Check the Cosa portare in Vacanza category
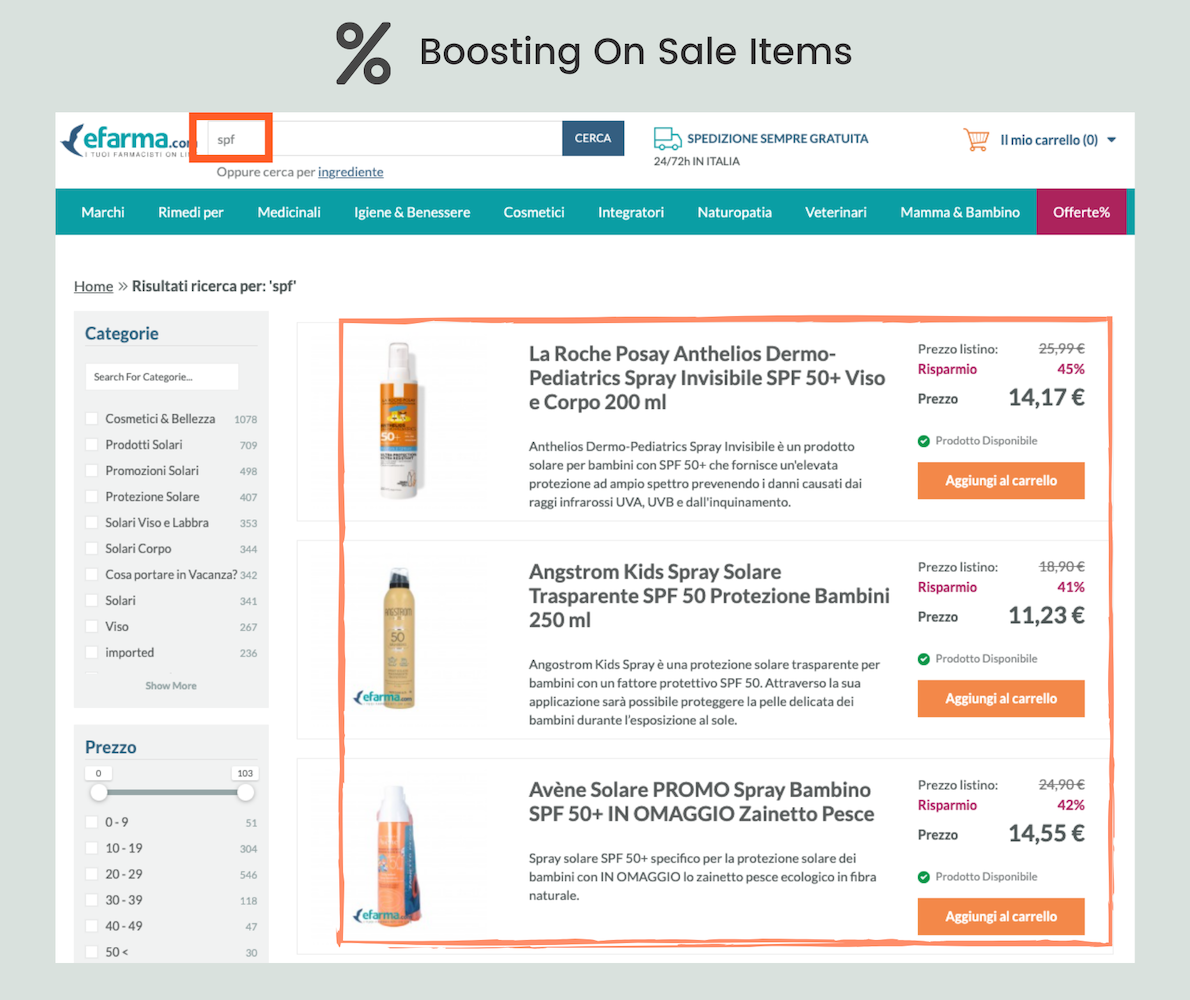 pos(92,574)
